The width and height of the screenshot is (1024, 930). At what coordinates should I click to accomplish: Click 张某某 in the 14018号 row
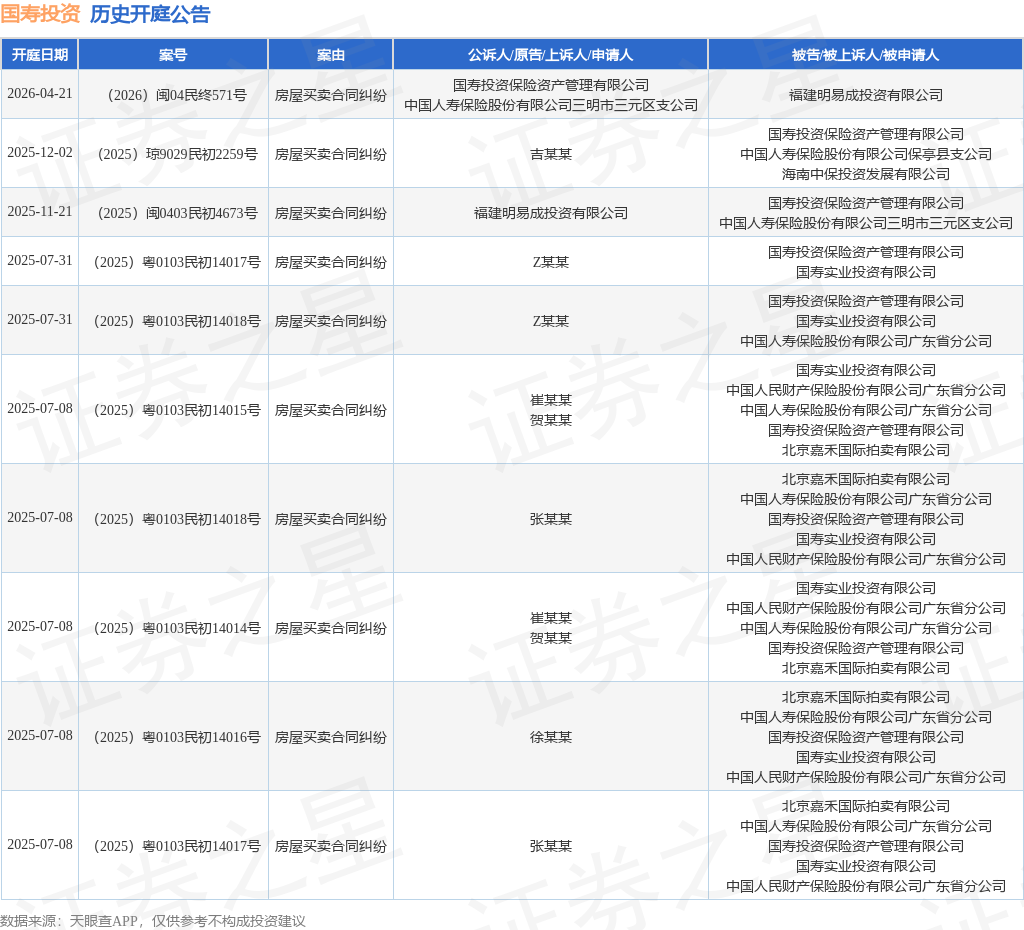pos(551,519)
